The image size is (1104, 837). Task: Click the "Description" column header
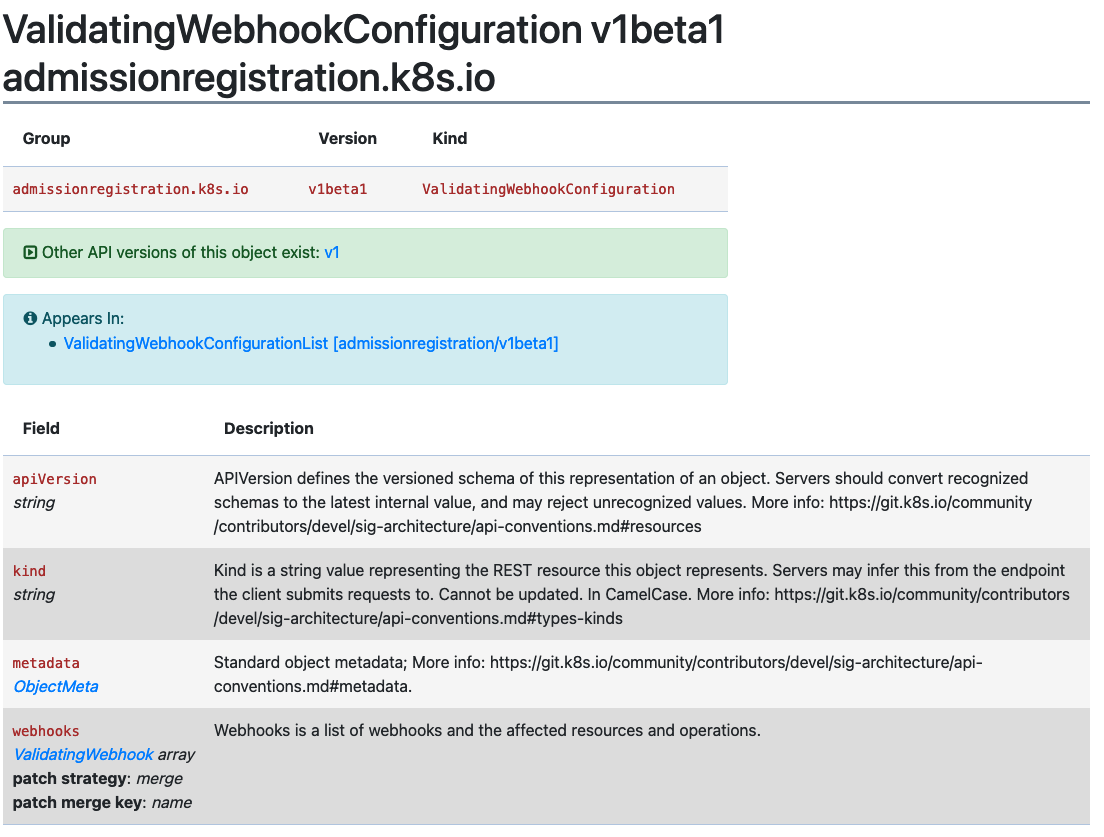pyautogui.click(x=268, y=429)
